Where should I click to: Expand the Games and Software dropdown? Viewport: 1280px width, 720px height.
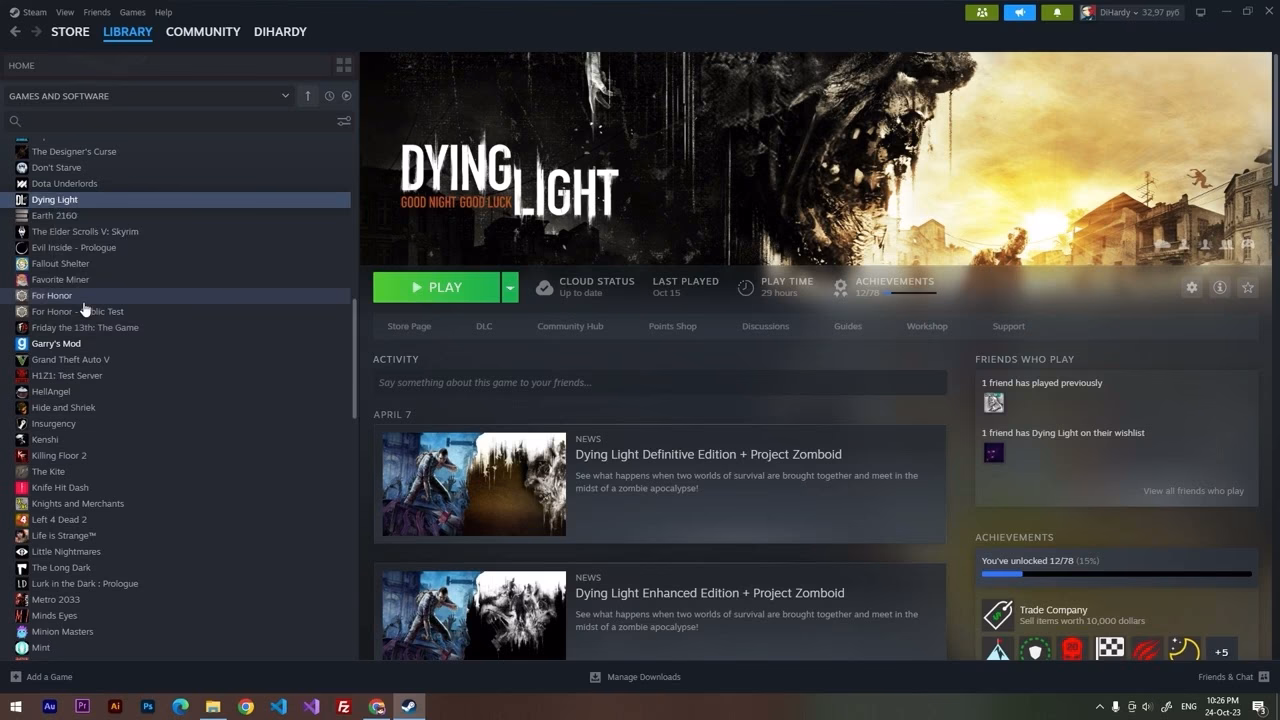[285, 96]
